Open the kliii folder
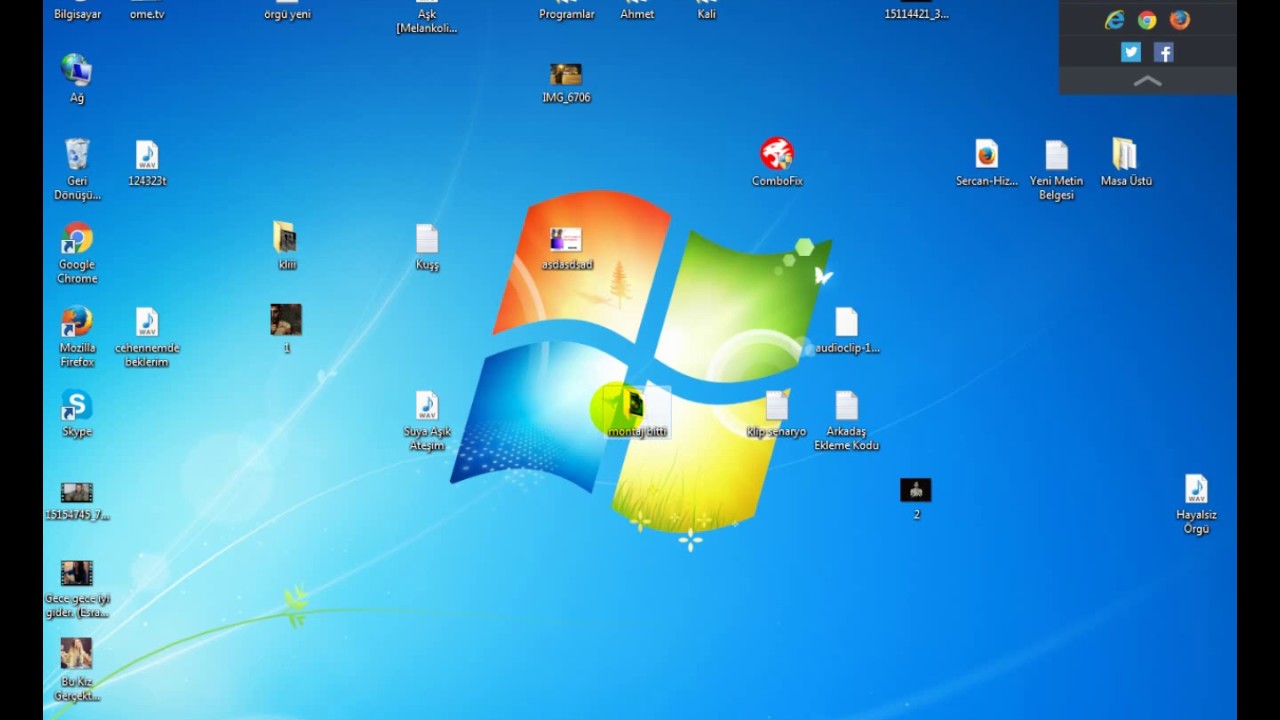The image size is (1280, 720). (x=285, y=238)
